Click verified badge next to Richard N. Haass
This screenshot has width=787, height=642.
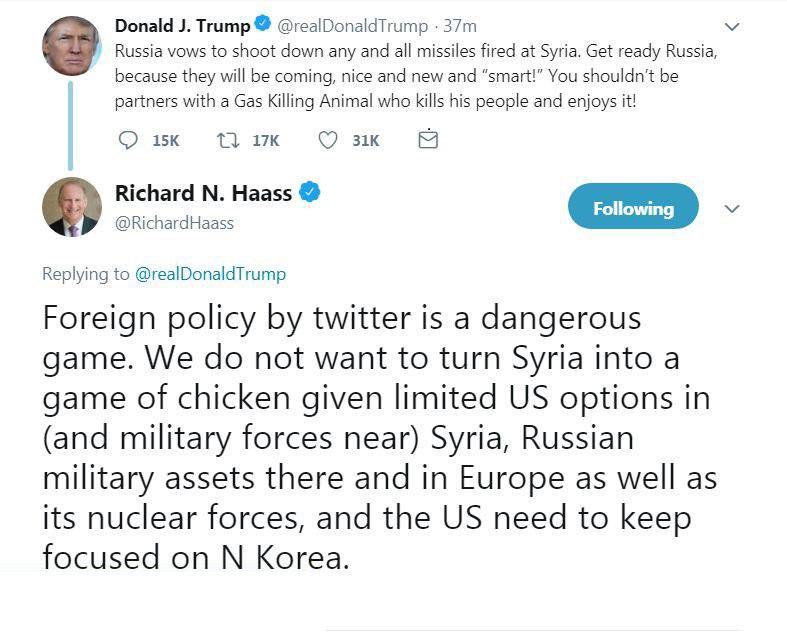310,193
